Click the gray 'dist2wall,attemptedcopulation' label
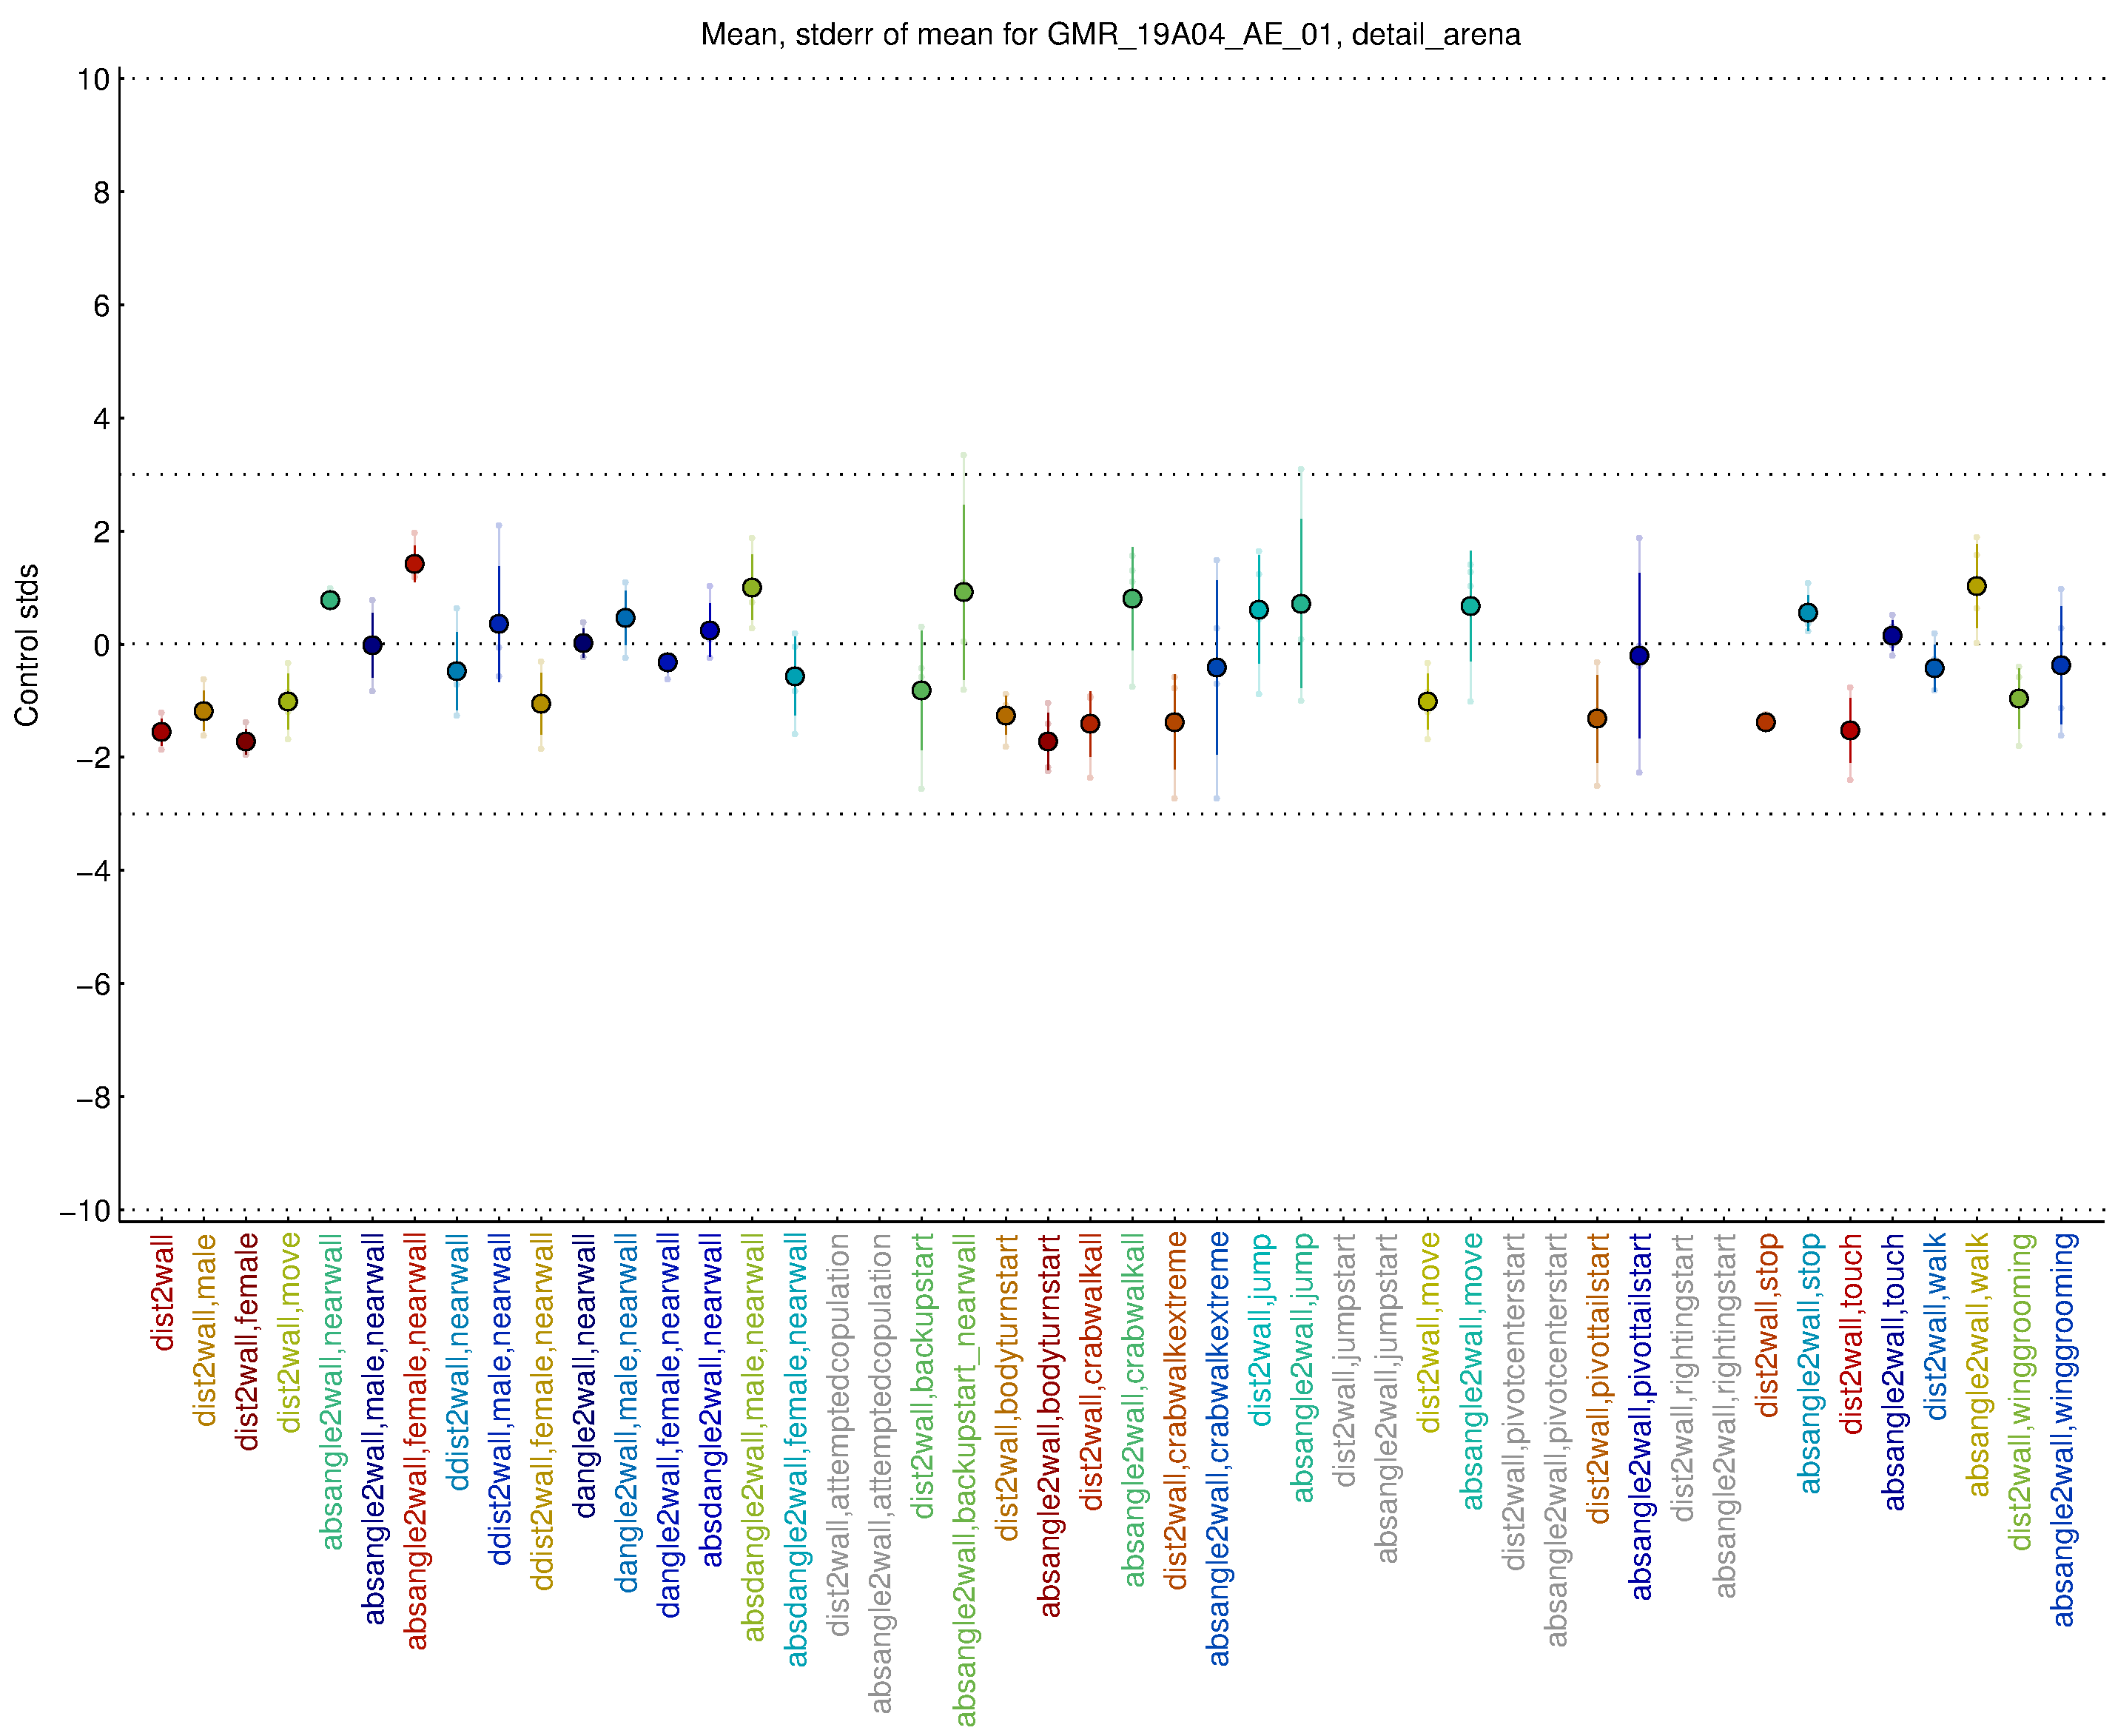2115x1736 pixels. (837, 1435)
